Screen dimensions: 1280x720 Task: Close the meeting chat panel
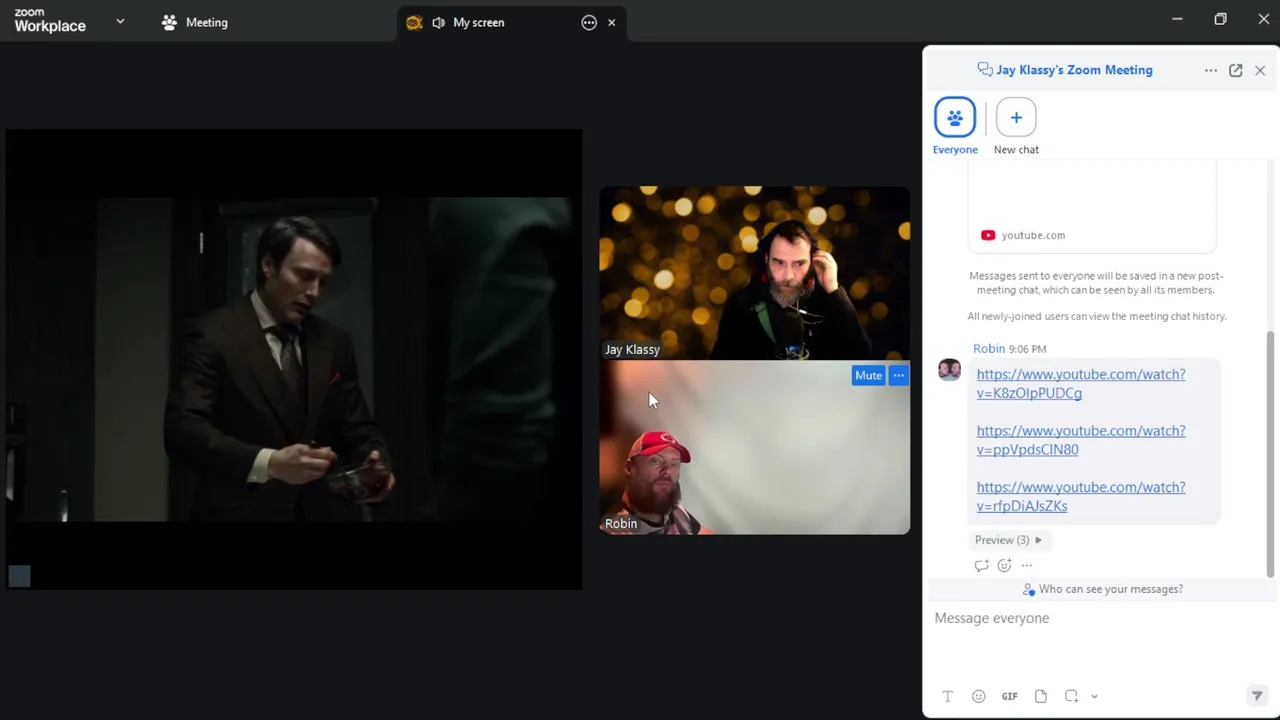(x=1260, y=70)
